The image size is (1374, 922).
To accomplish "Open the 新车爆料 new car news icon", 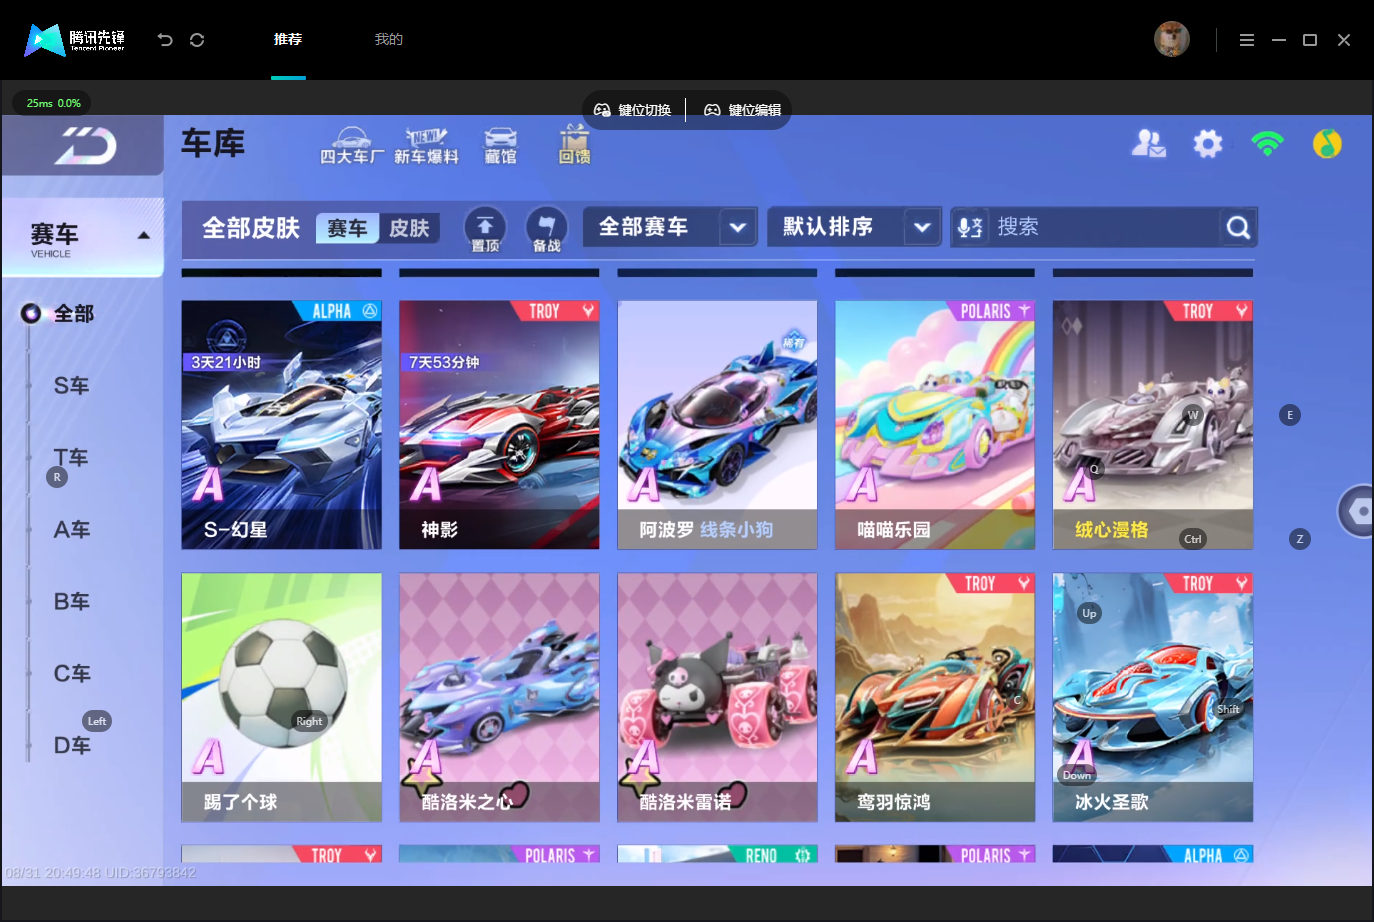I will coord(426,146).
